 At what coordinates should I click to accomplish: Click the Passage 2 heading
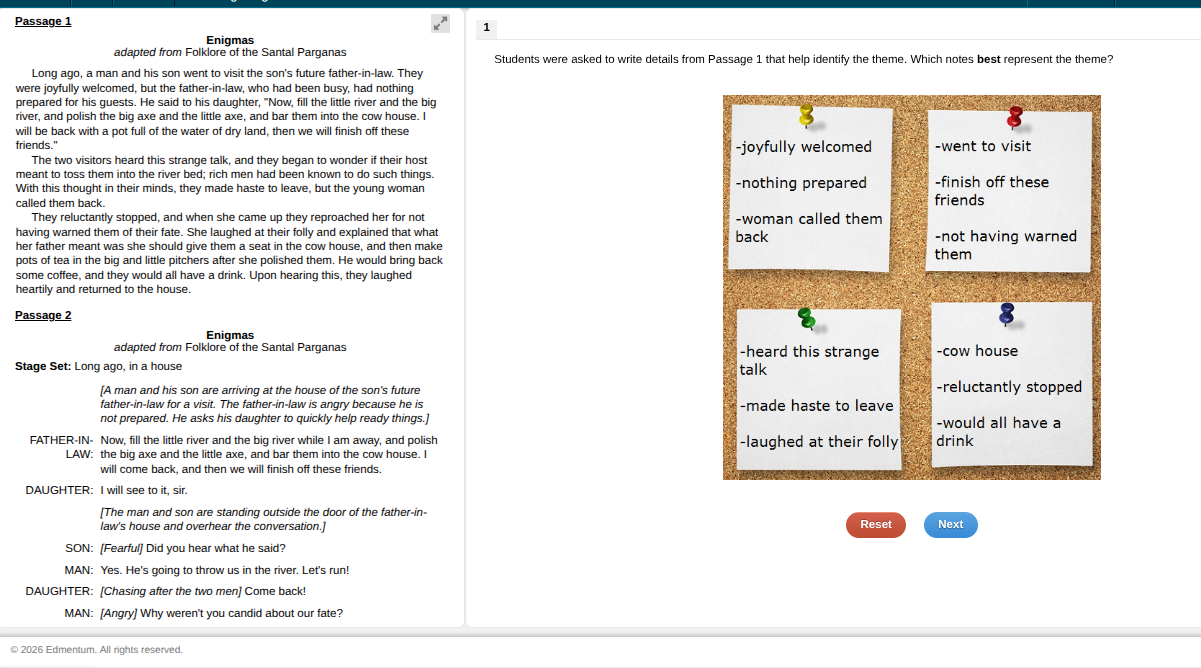43,316
